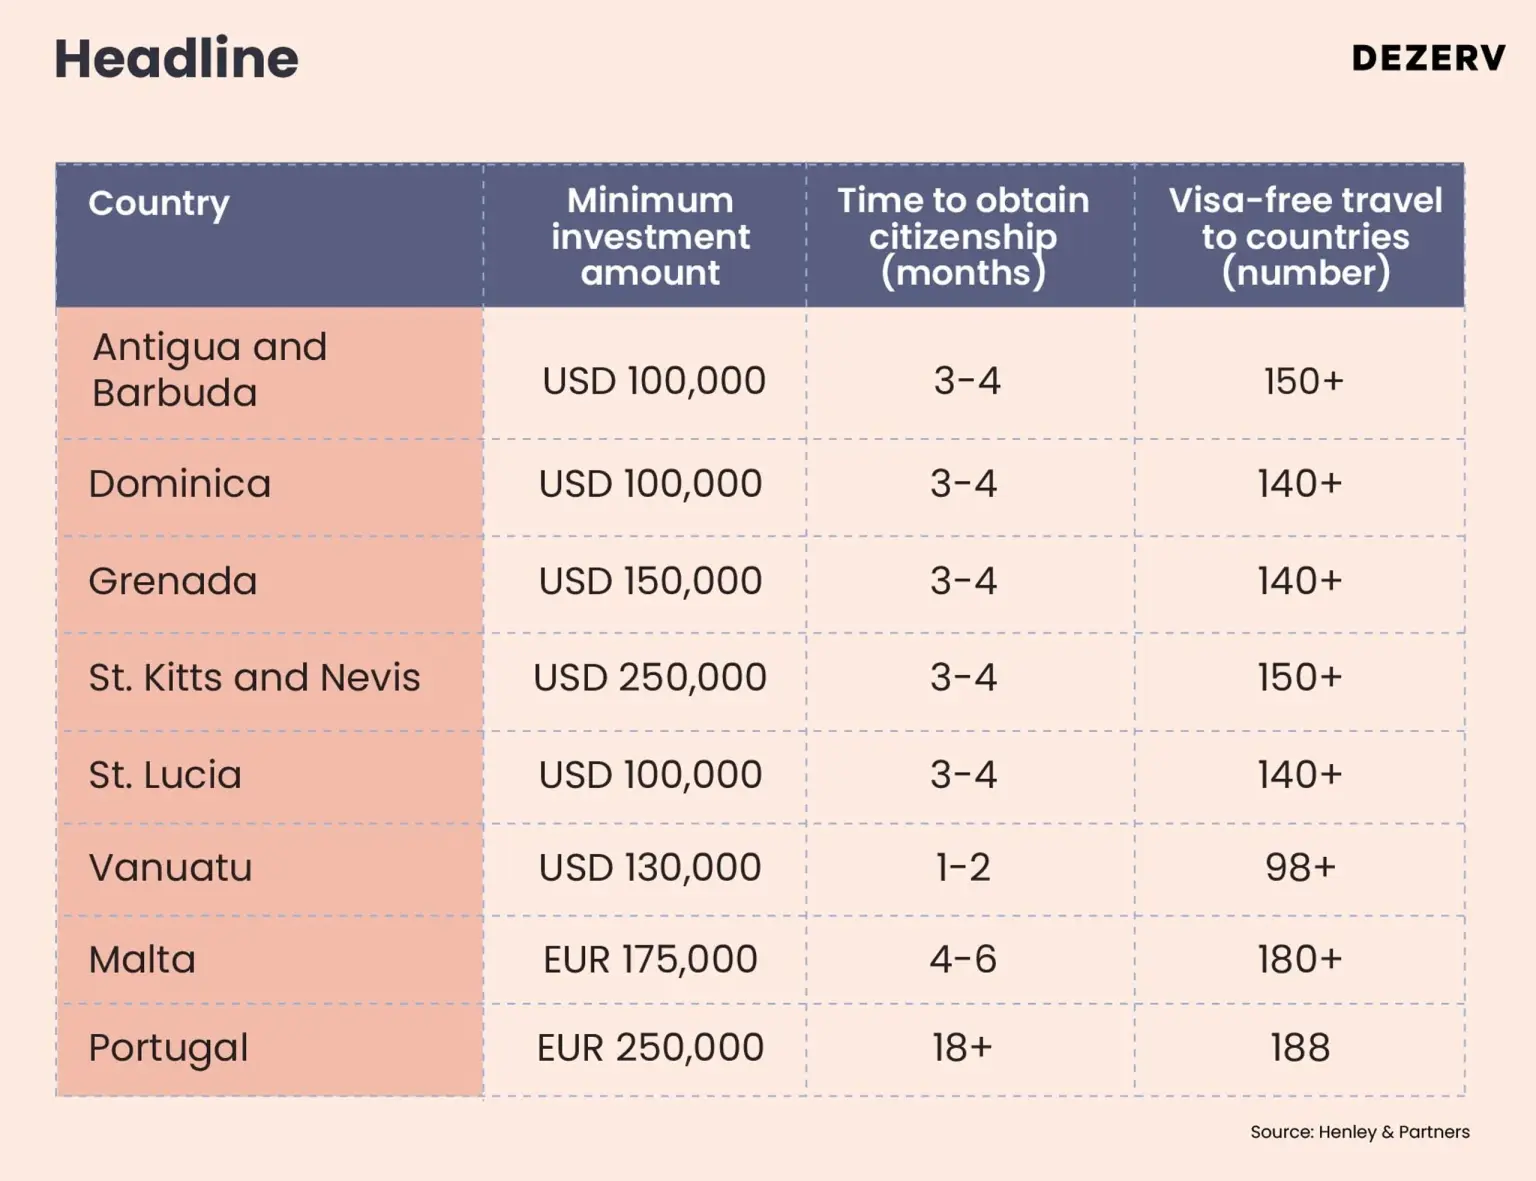Click the DEZERV logo
This screenshot has width=1536, height=1181.
[1427, 58]
